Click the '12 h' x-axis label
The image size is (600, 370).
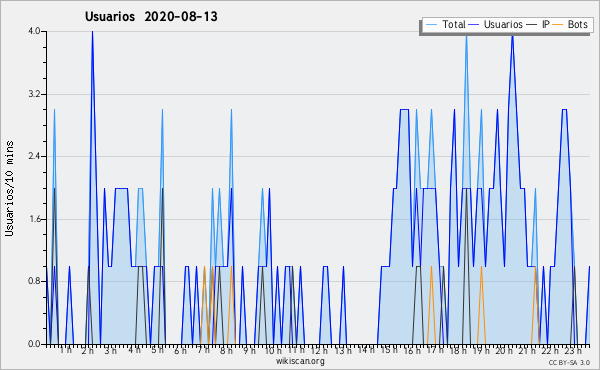point(319,350)
